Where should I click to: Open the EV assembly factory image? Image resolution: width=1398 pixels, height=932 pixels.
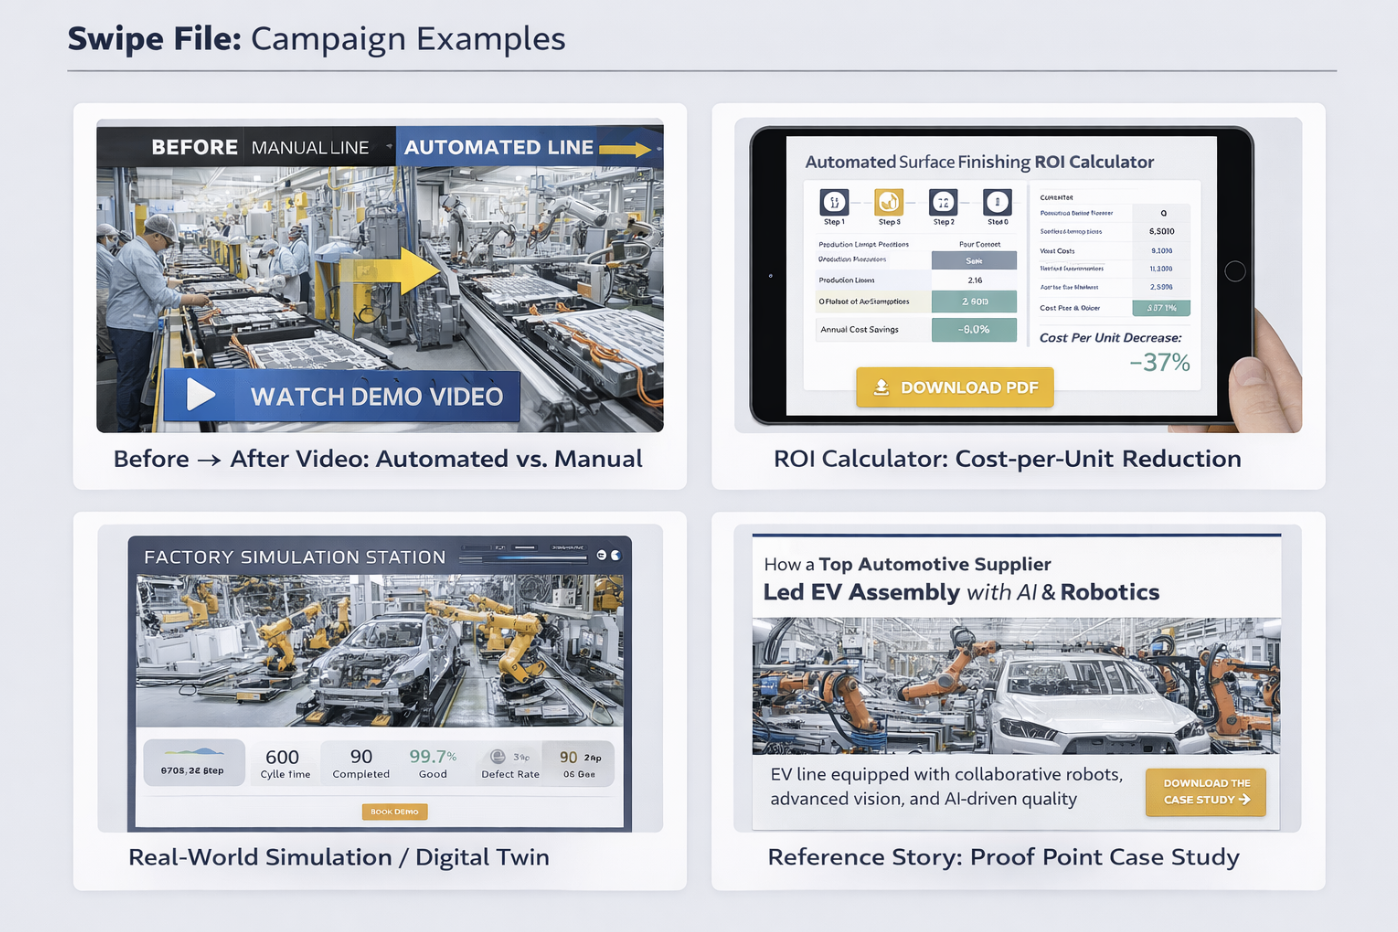(1016, 685)
